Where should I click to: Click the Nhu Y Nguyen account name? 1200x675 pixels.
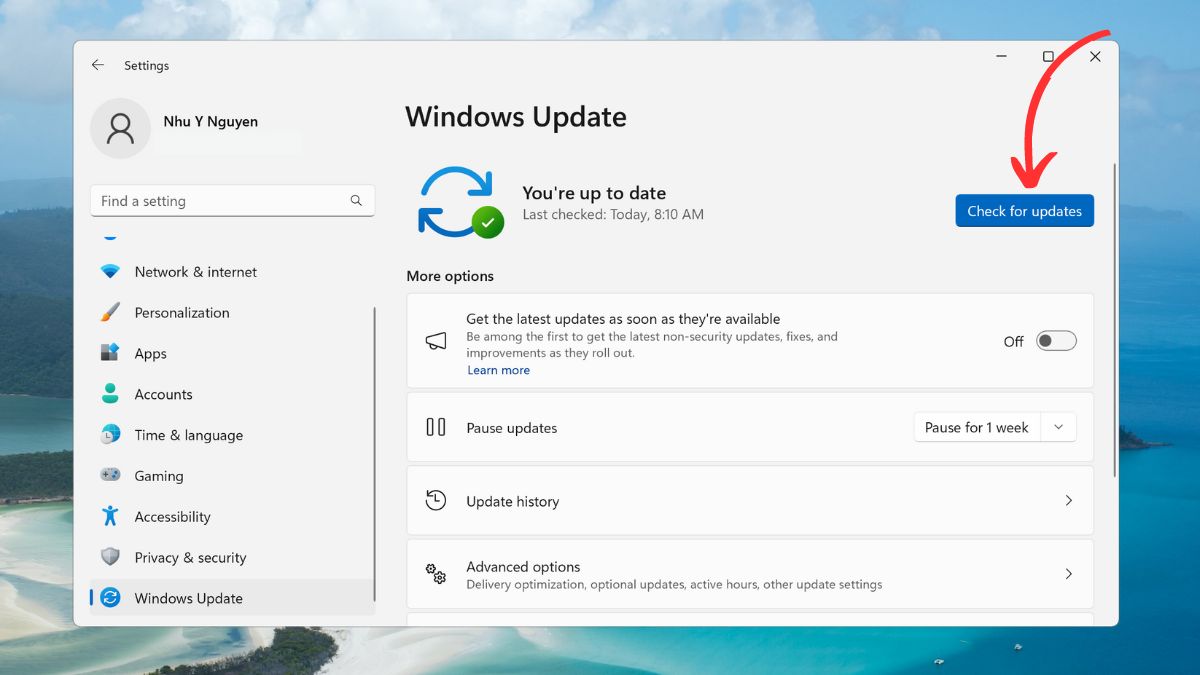[211, 121]
